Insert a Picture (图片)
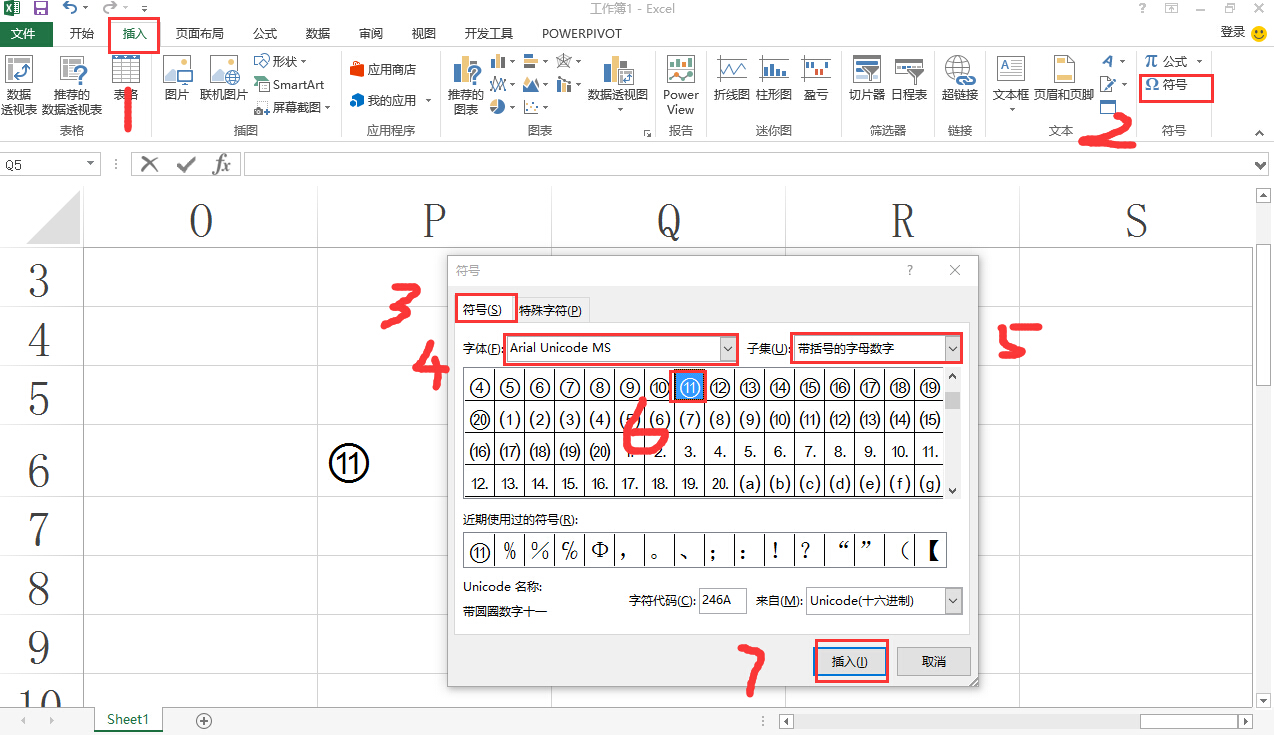 pyautogui.click(x=177, y=78)
